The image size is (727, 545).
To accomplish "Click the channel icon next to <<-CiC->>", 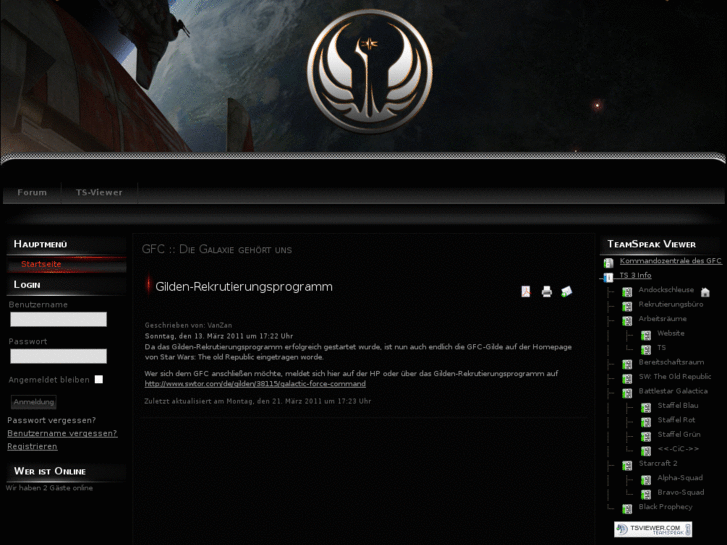I will coord(645,450).
